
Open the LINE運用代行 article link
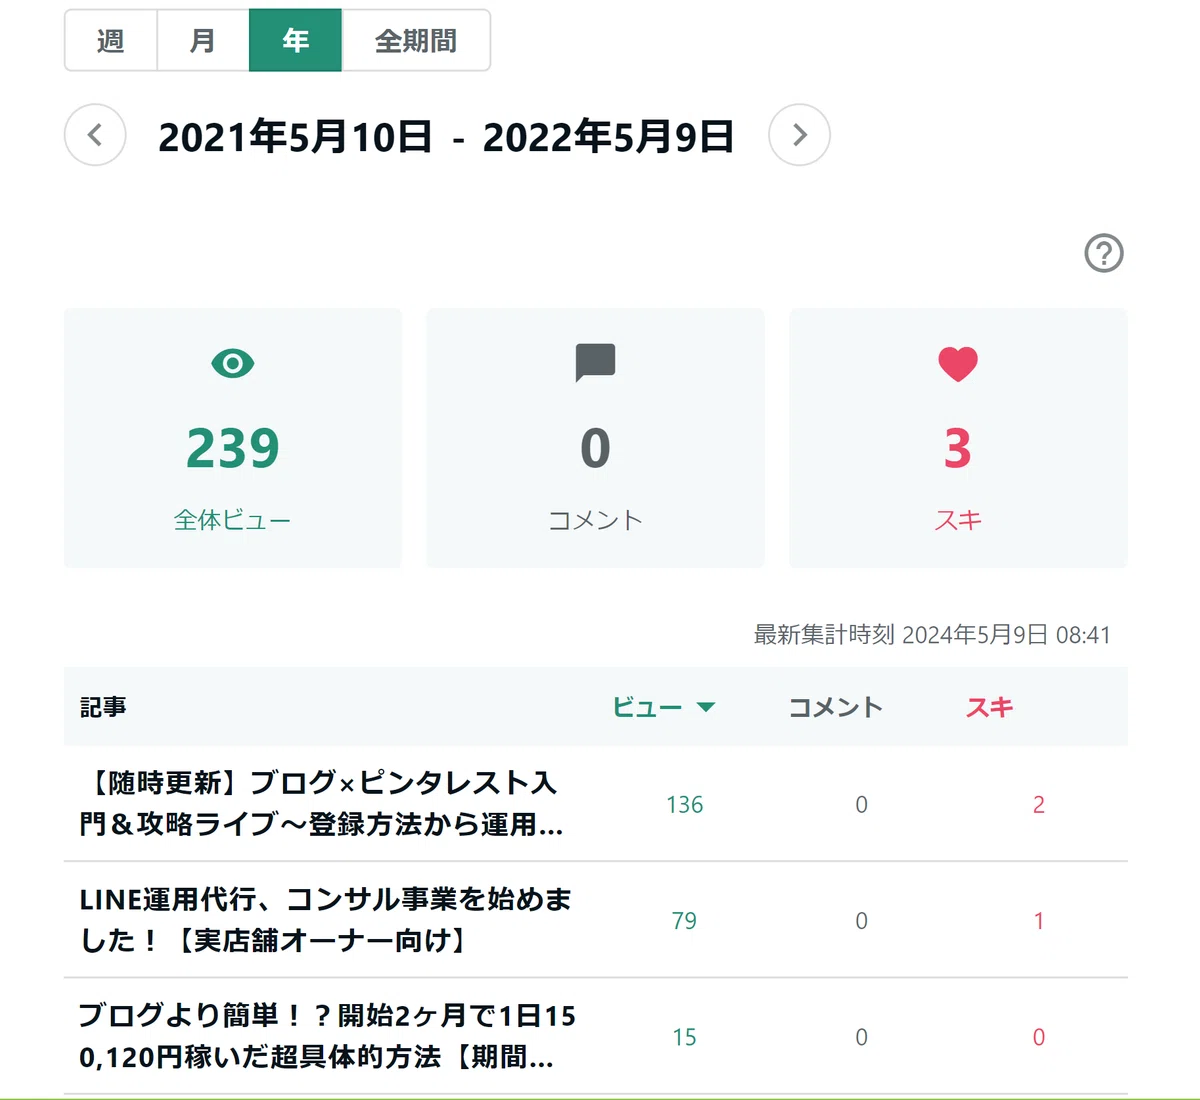325,920
